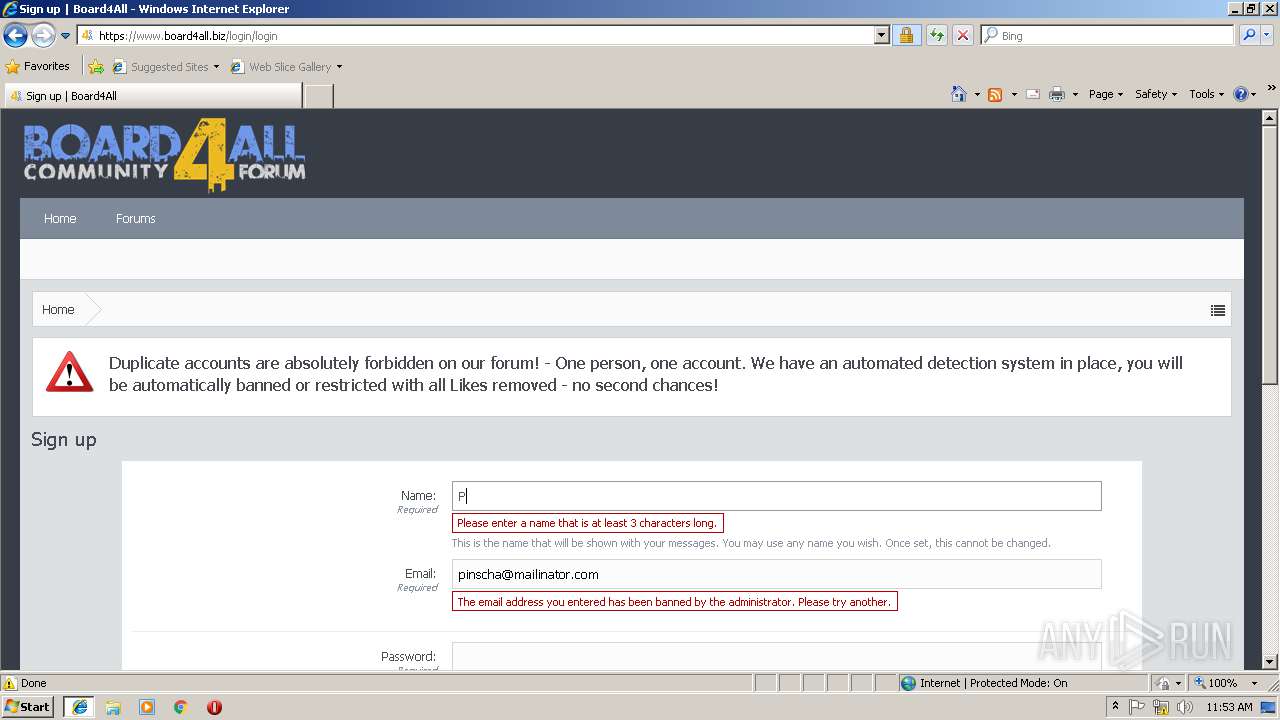
Task: Click the Help question mark icon
Action: coord(1241,94)
